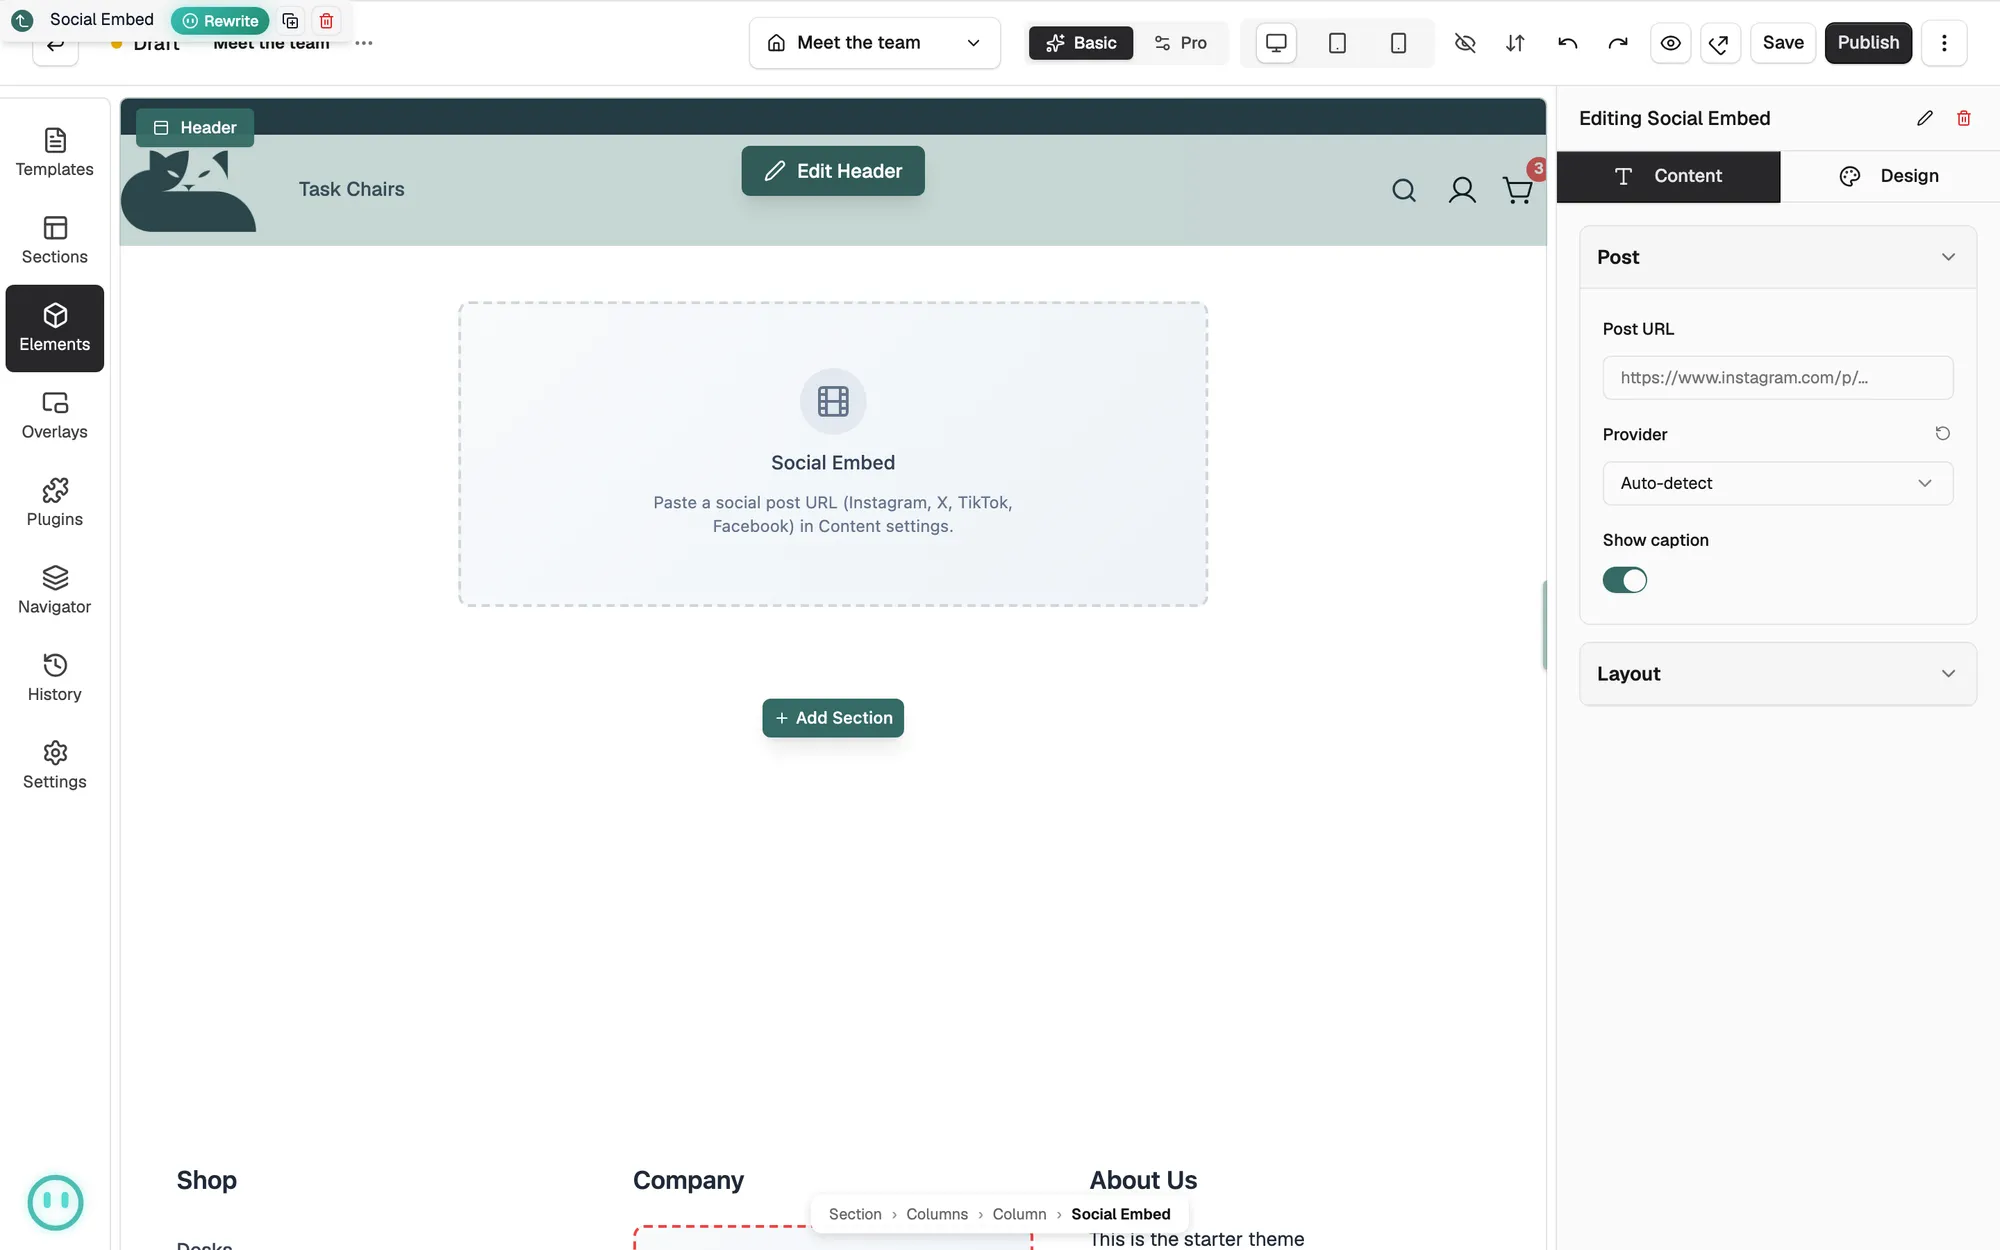This screenshot has height=1250, width=2000.
Task: Click the Edit Header button
Action: [x=832, y=171]
